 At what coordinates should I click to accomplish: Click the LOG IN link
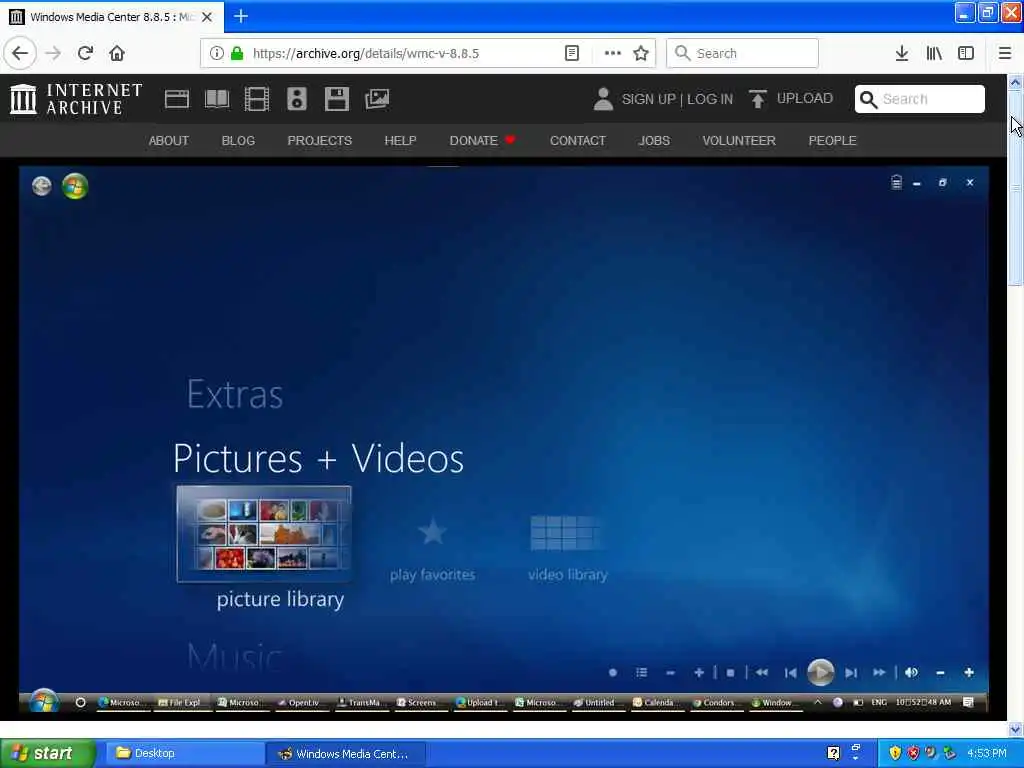(710, 99)
